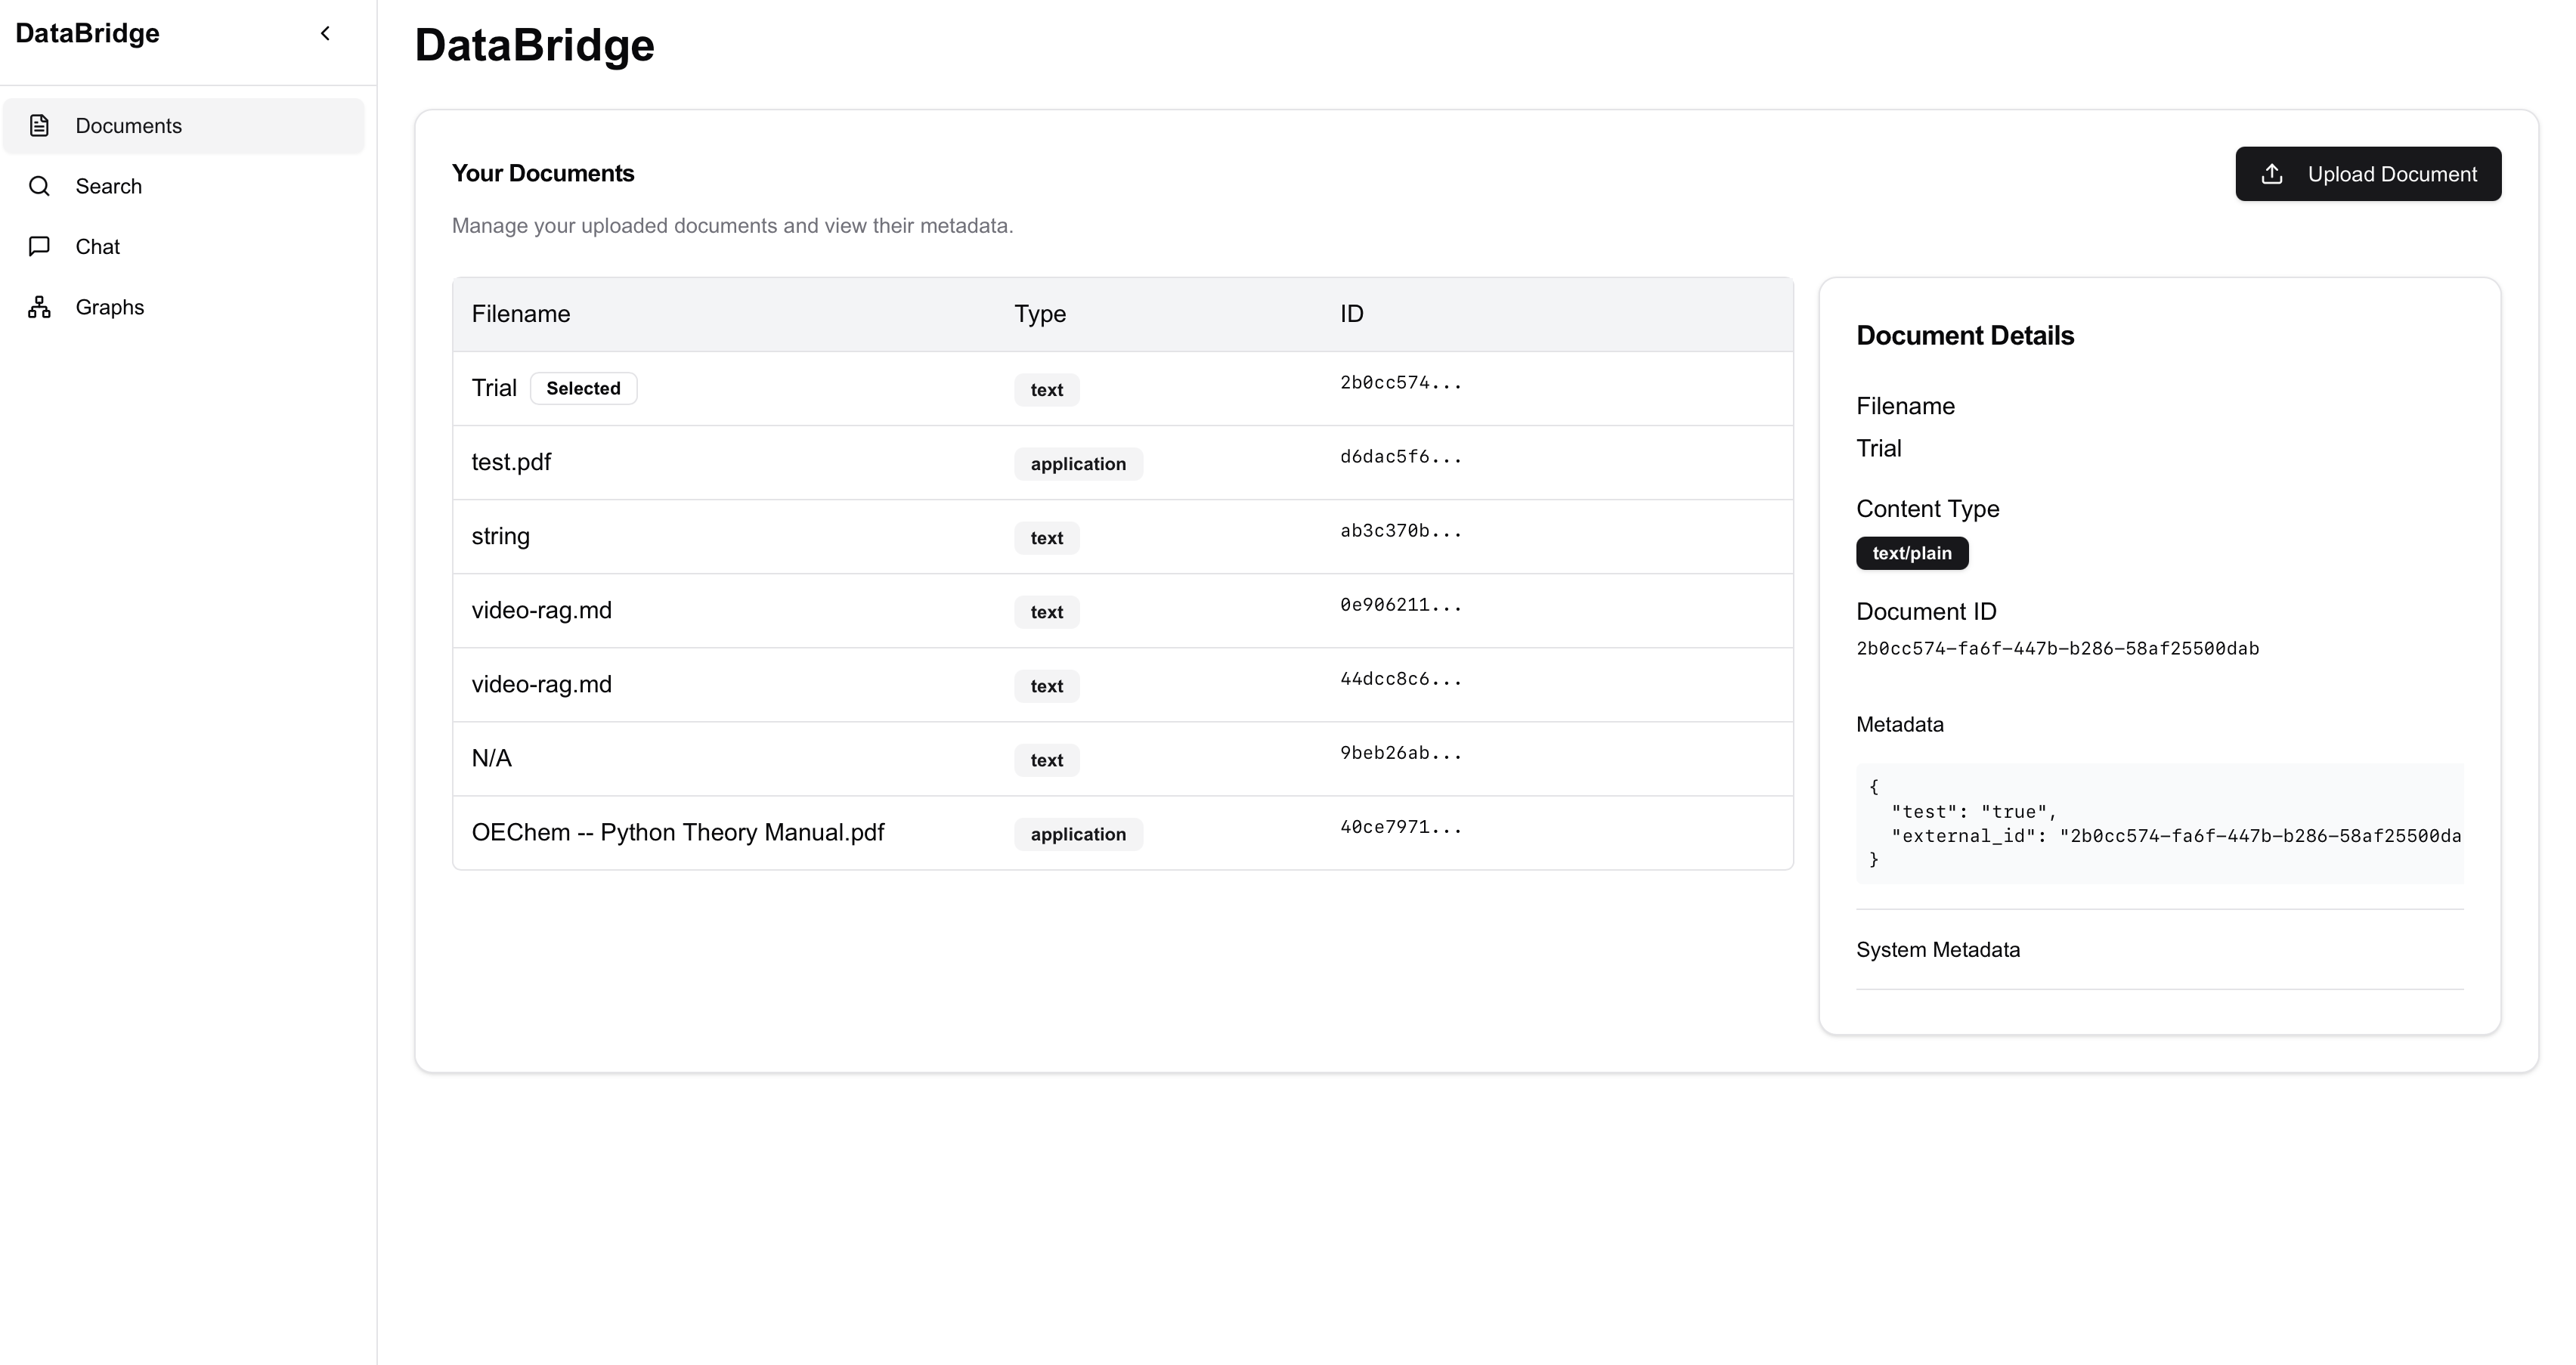Select the string document row
The height and width of the screenshot is (1365, 2576).
click(x=501, y=536)
